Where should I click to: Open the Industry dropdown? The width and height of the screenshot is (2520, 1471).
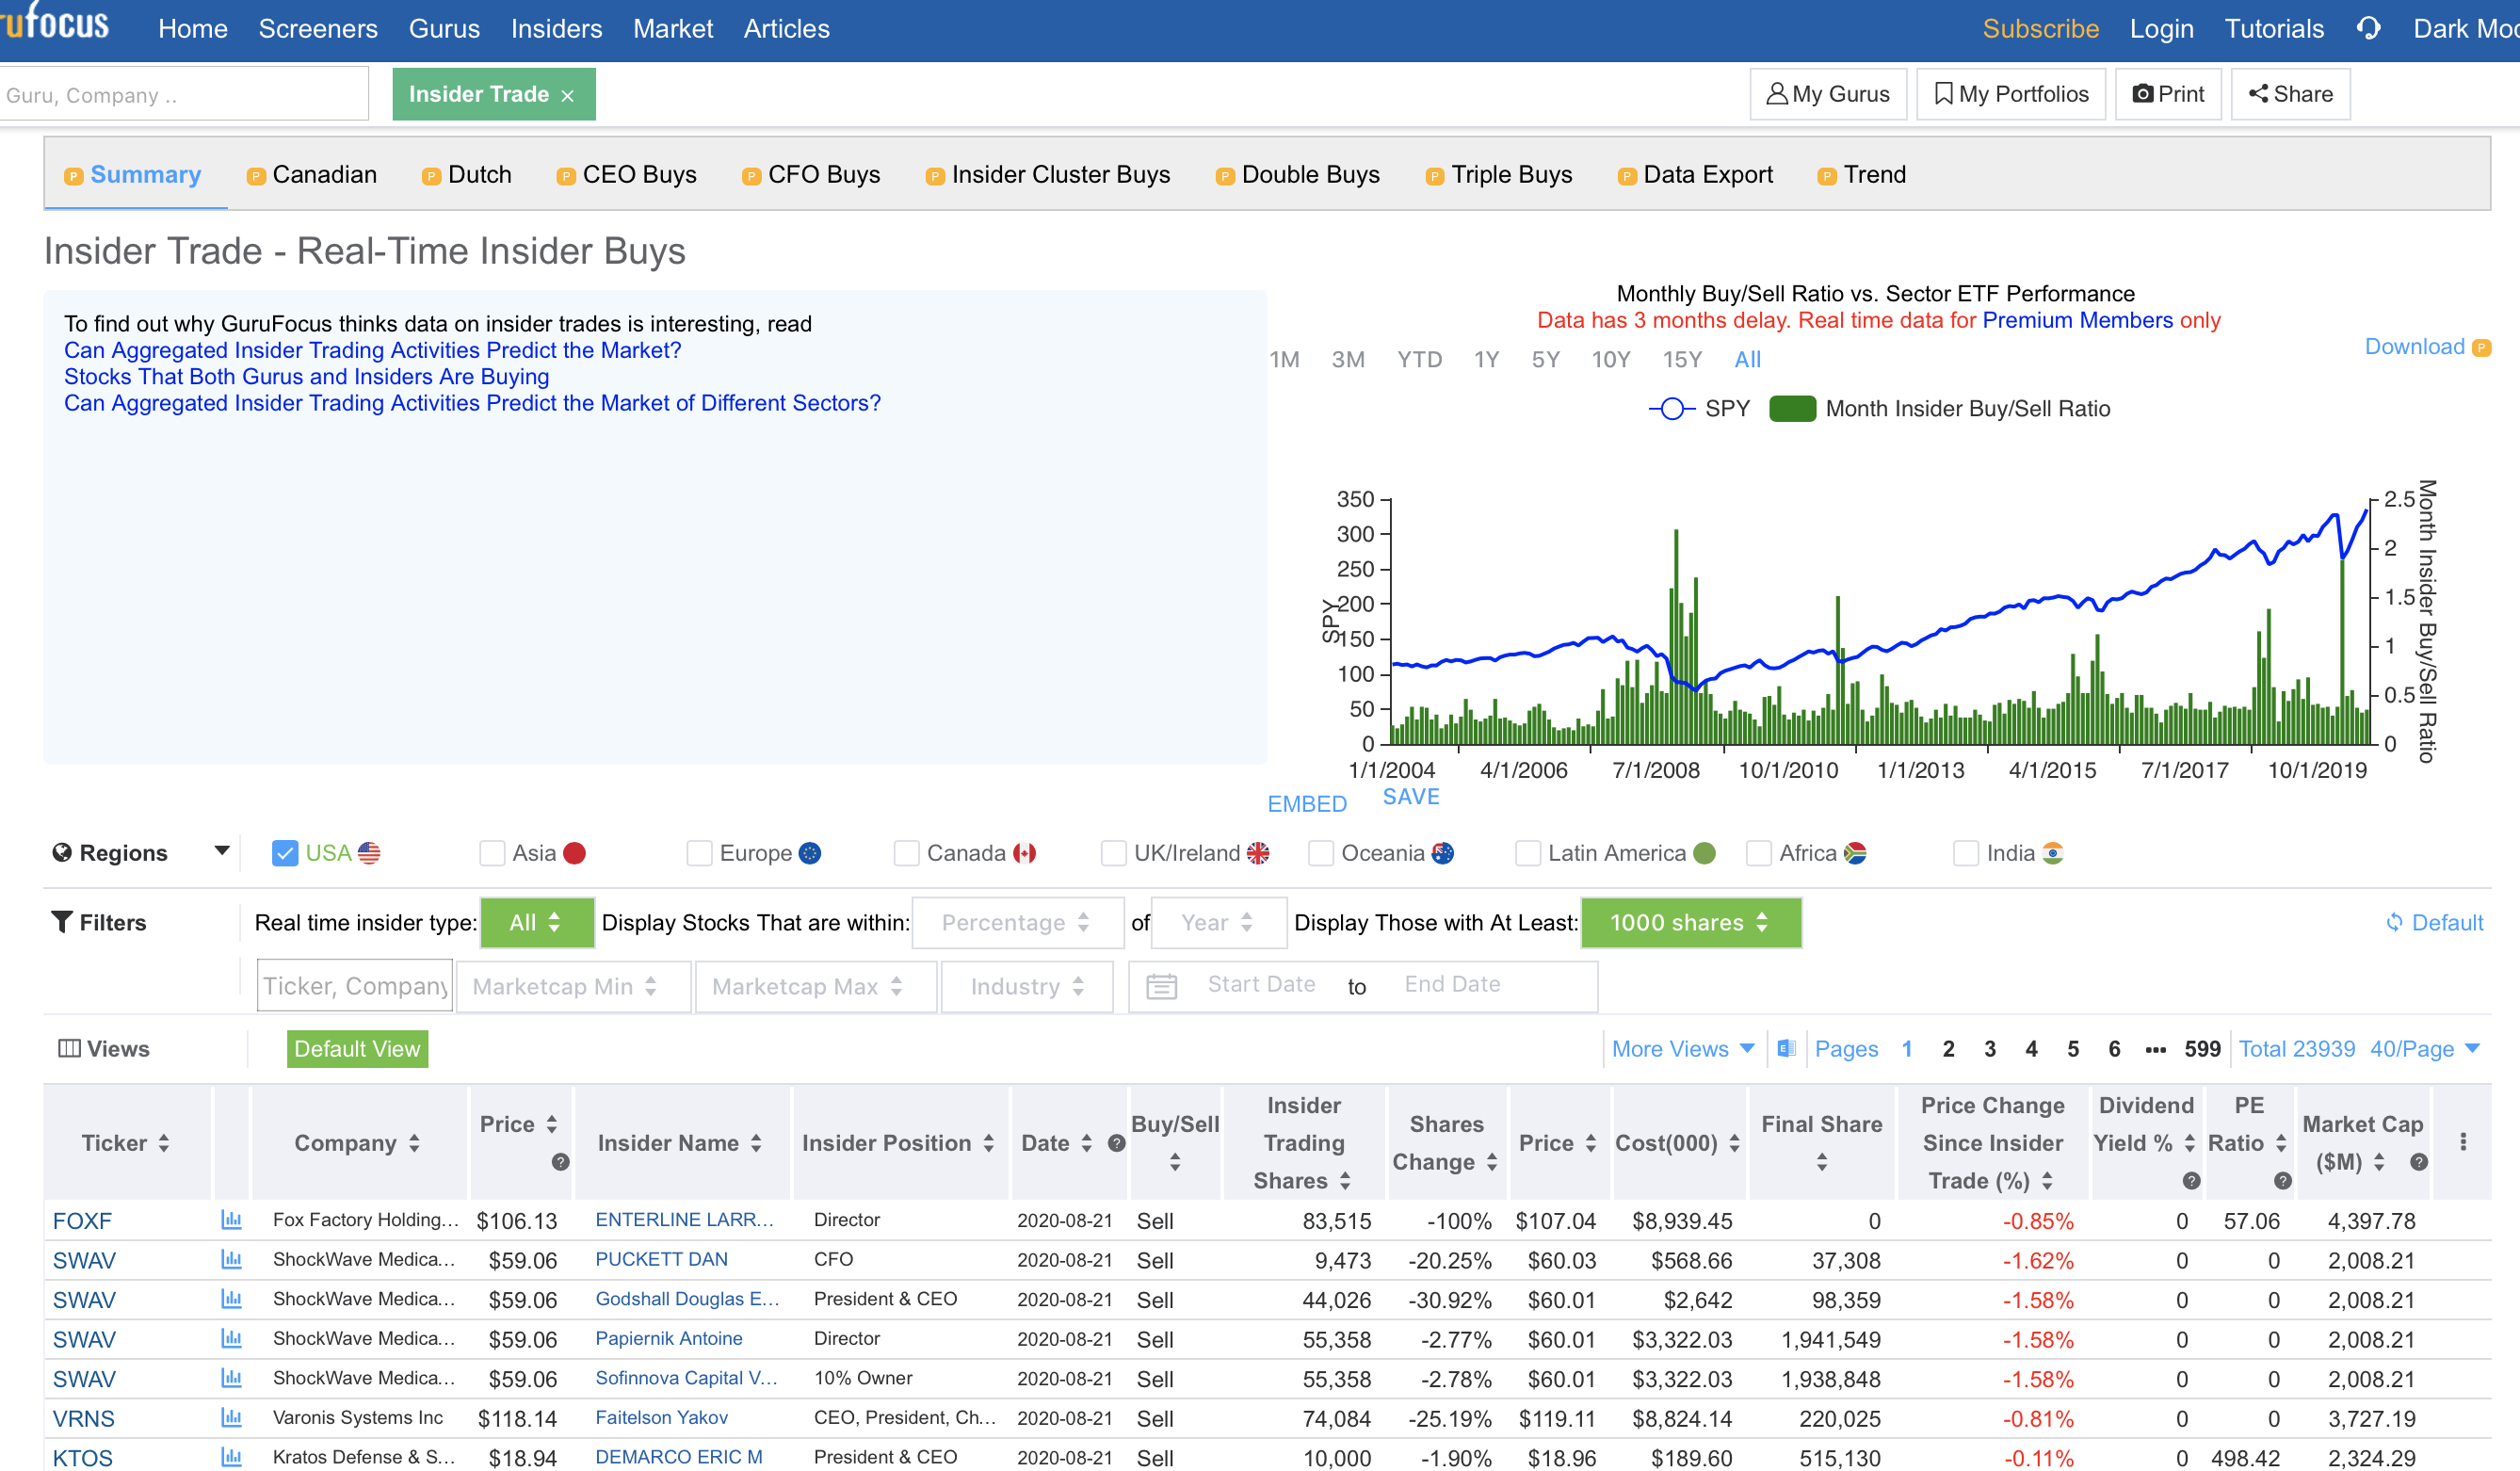click(1027, 986)
